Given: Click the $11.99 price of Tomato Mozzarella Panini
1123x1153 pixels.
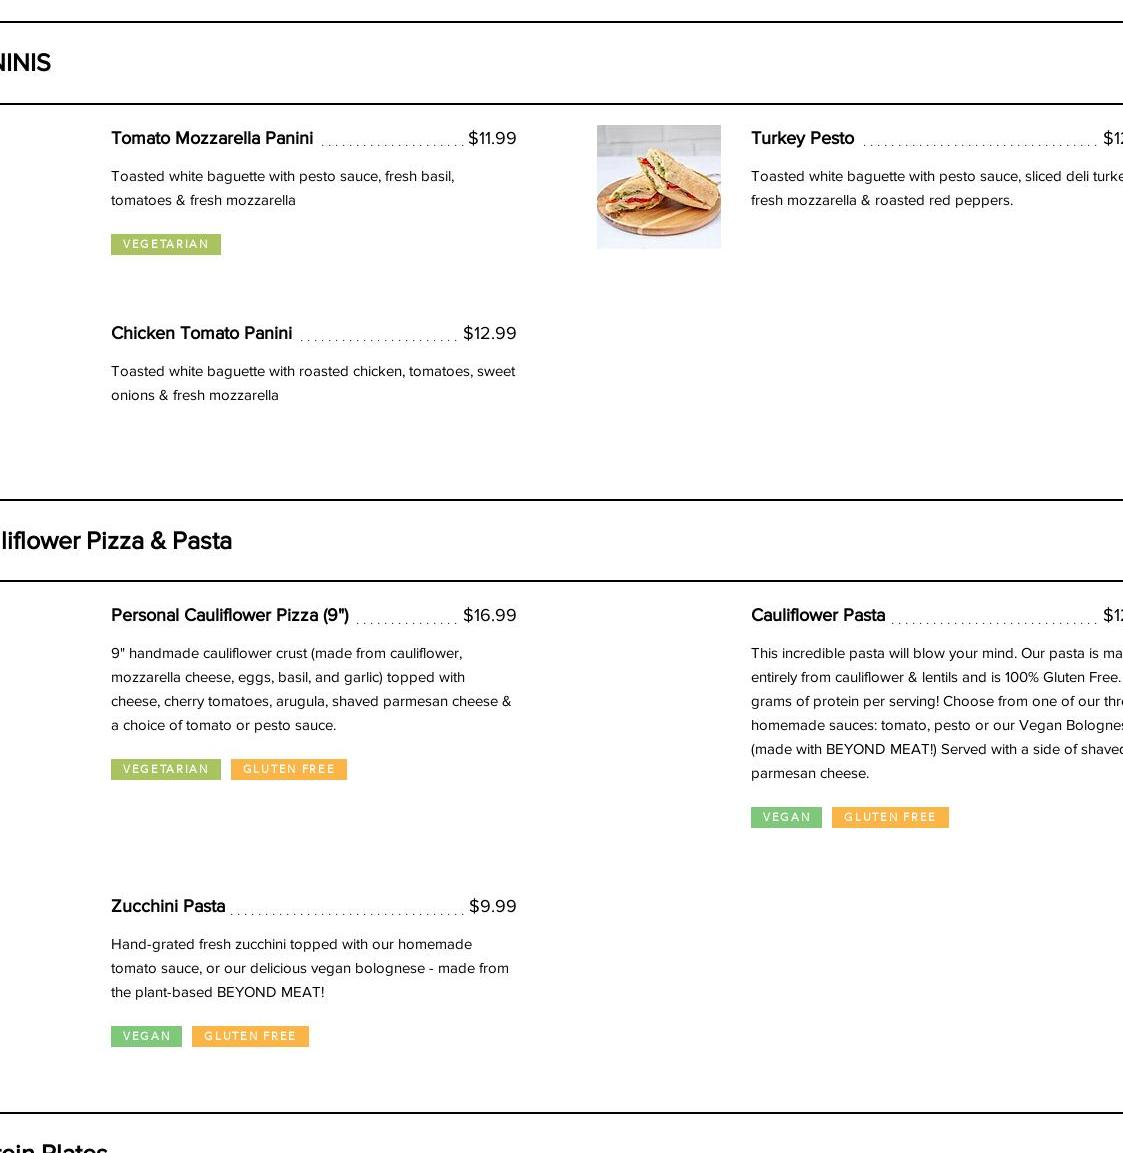Looking at the screenshot, I should (492, 138).
